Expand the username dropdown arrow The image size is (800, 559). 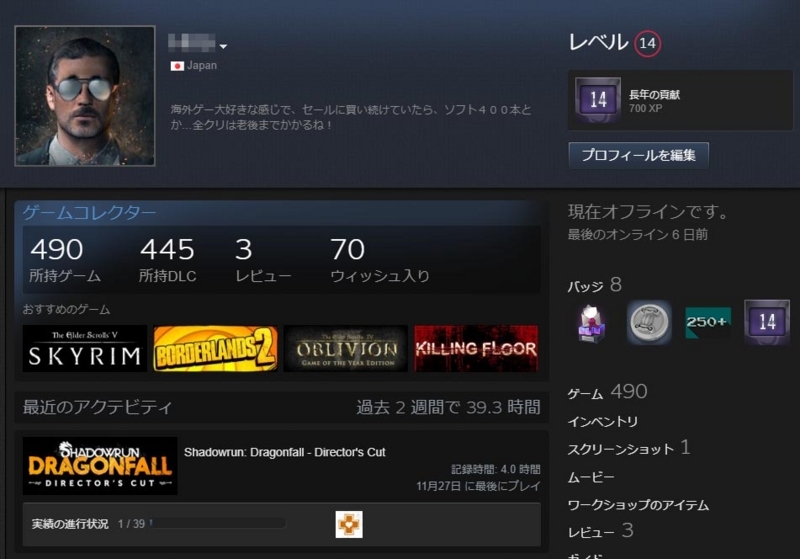223,46
